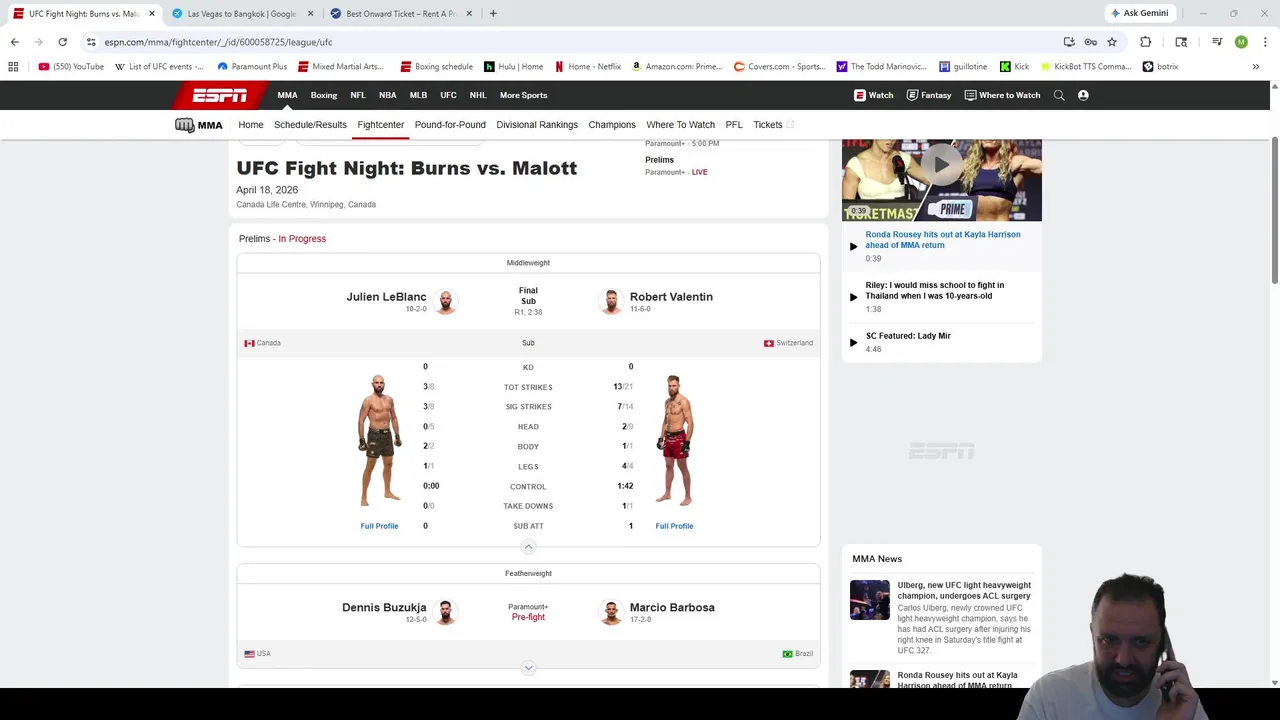Viewport: 1280px width, 720px height.
Task: Collapse the LeBlanc vs Valentin stats
Action: (528, 547)
